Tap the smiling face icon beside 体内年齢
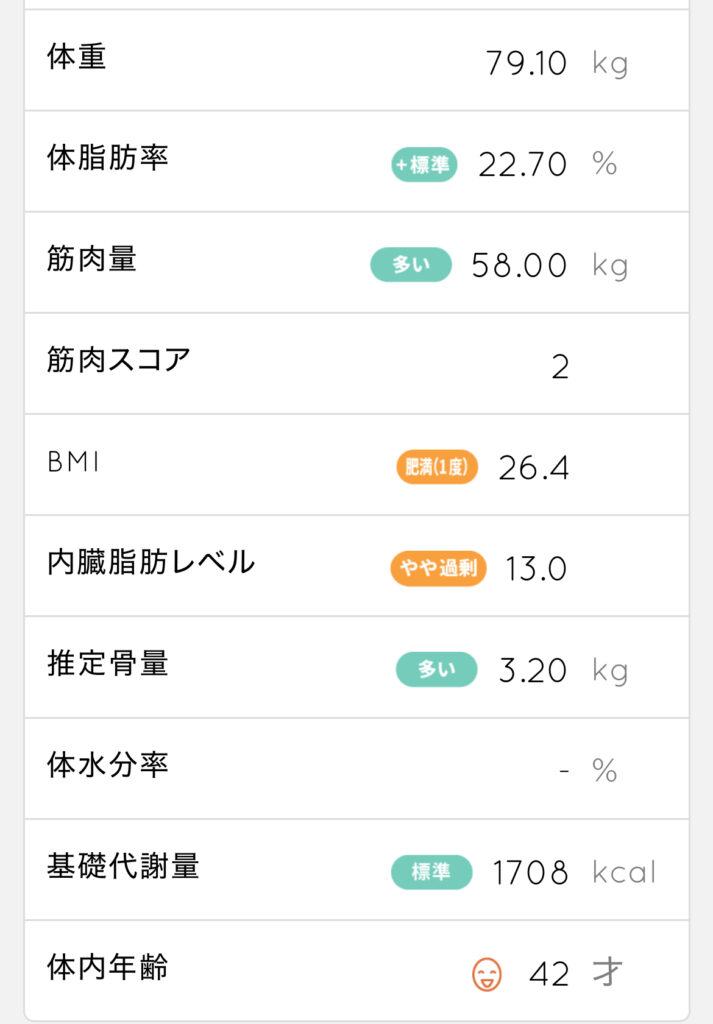 pyautogui.click(x=487, y=974)
